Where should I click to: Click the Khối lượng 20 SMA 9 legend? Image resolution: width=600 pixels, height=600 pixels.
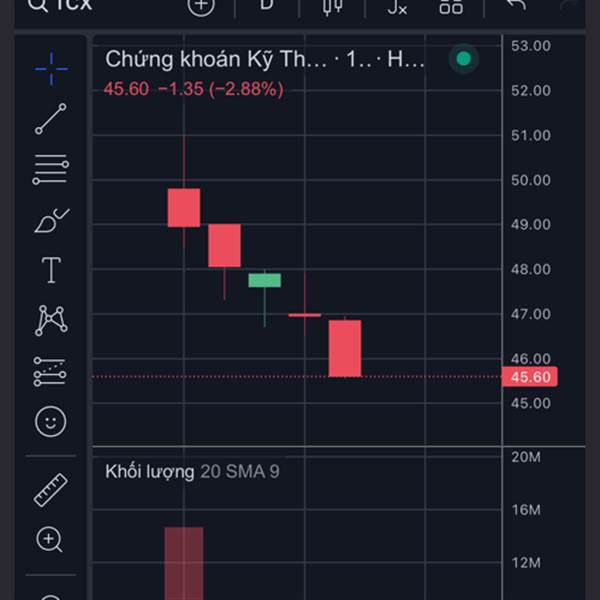pos(192,471)
